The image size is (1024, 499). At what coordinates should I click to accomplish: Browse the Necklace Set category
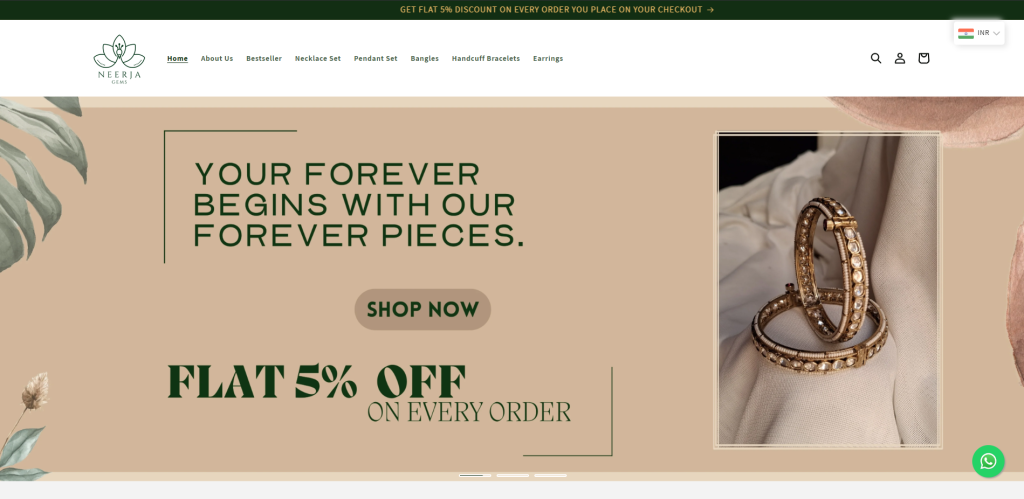[x=317, y=58]
